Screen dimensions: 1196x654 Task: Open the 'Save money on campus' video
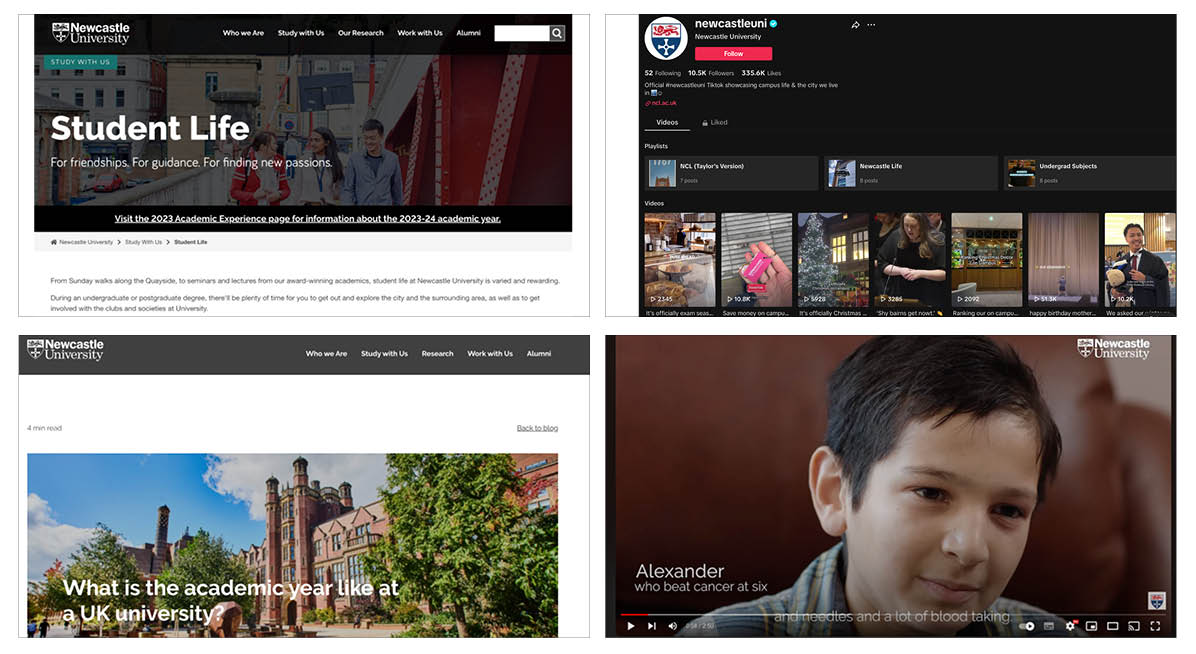coord(757,259)
